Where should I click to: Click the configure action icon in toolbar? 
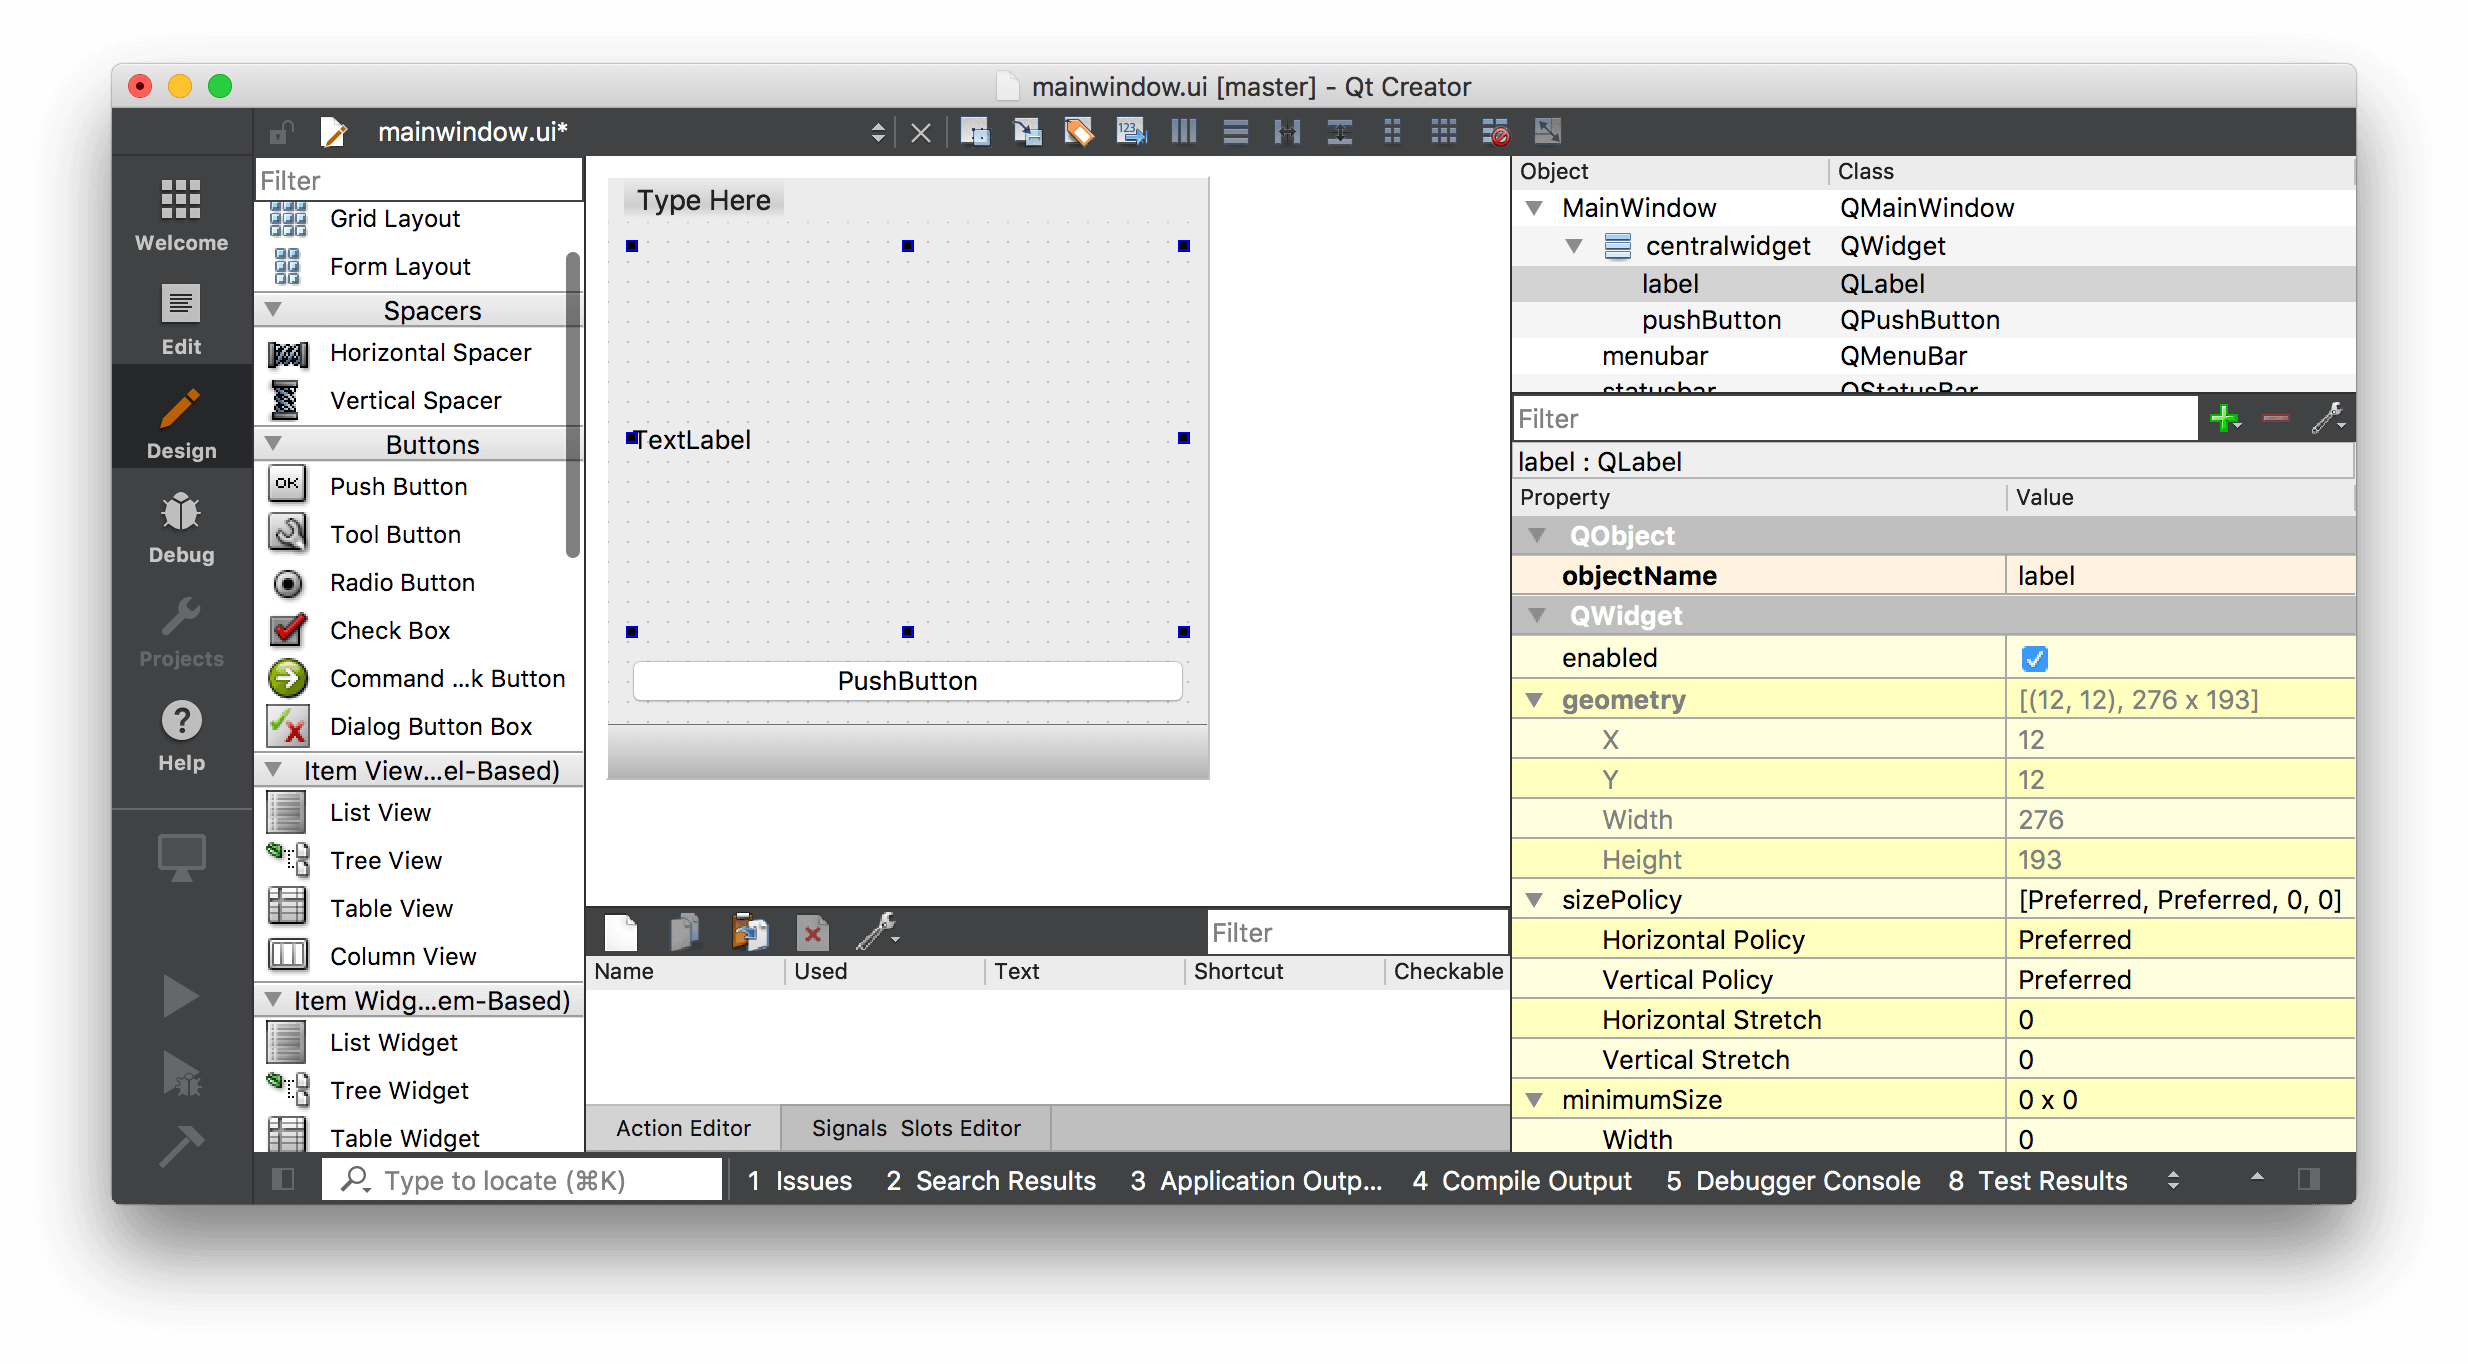click(876, 934)
